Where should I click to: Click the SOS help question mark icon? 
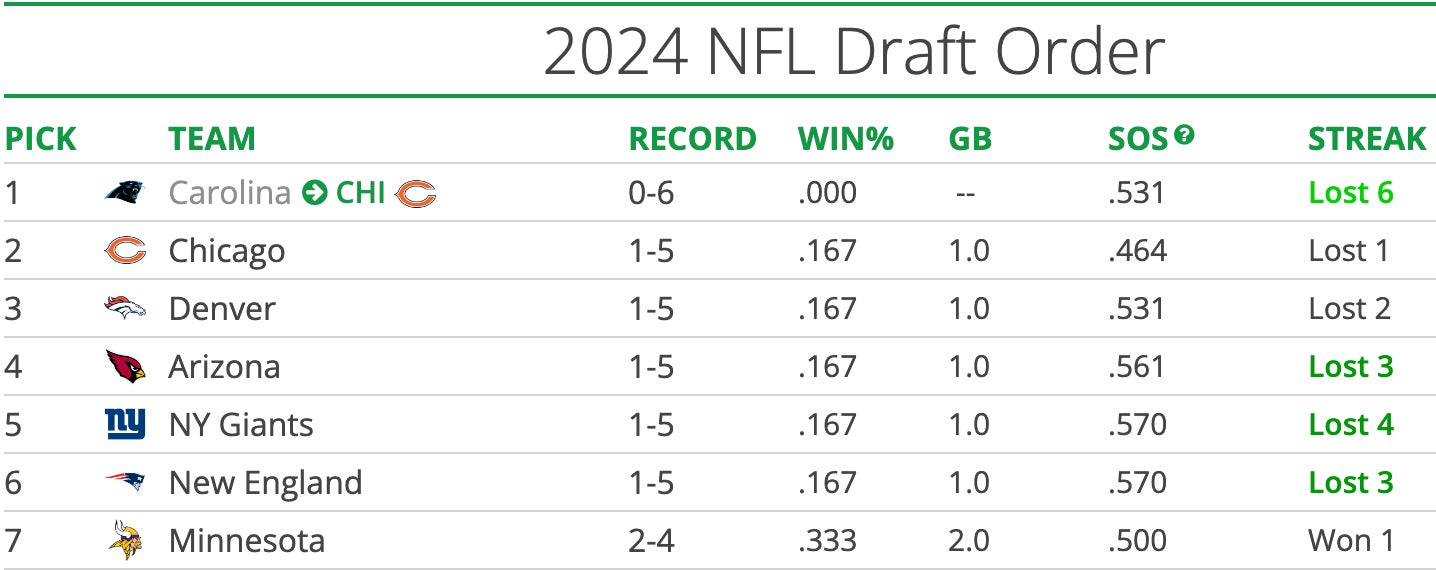pyautogui.click(x=1185, y=134)
